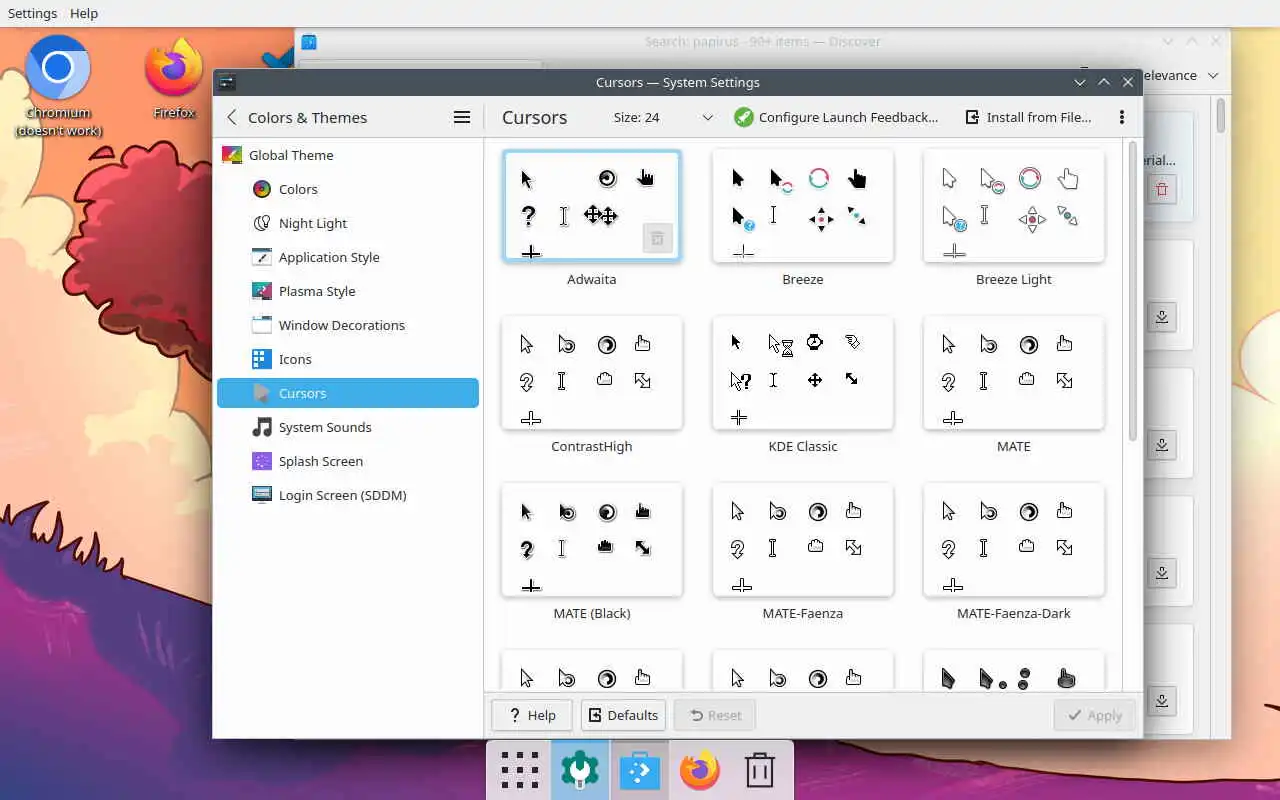Open Splash Screen settings
The image size is (1280, 800).
coord(348,461)
